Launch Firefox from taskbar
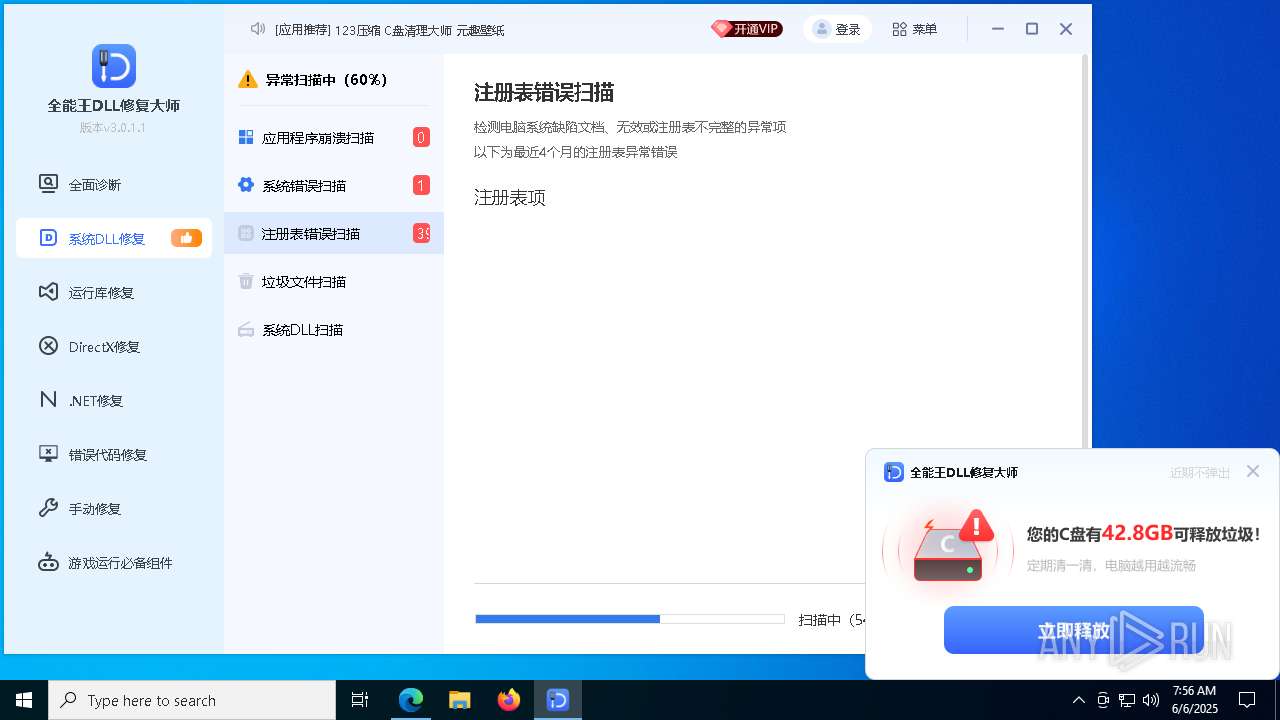The width and height of the screenshot is (1280, 720). [509, 700]
